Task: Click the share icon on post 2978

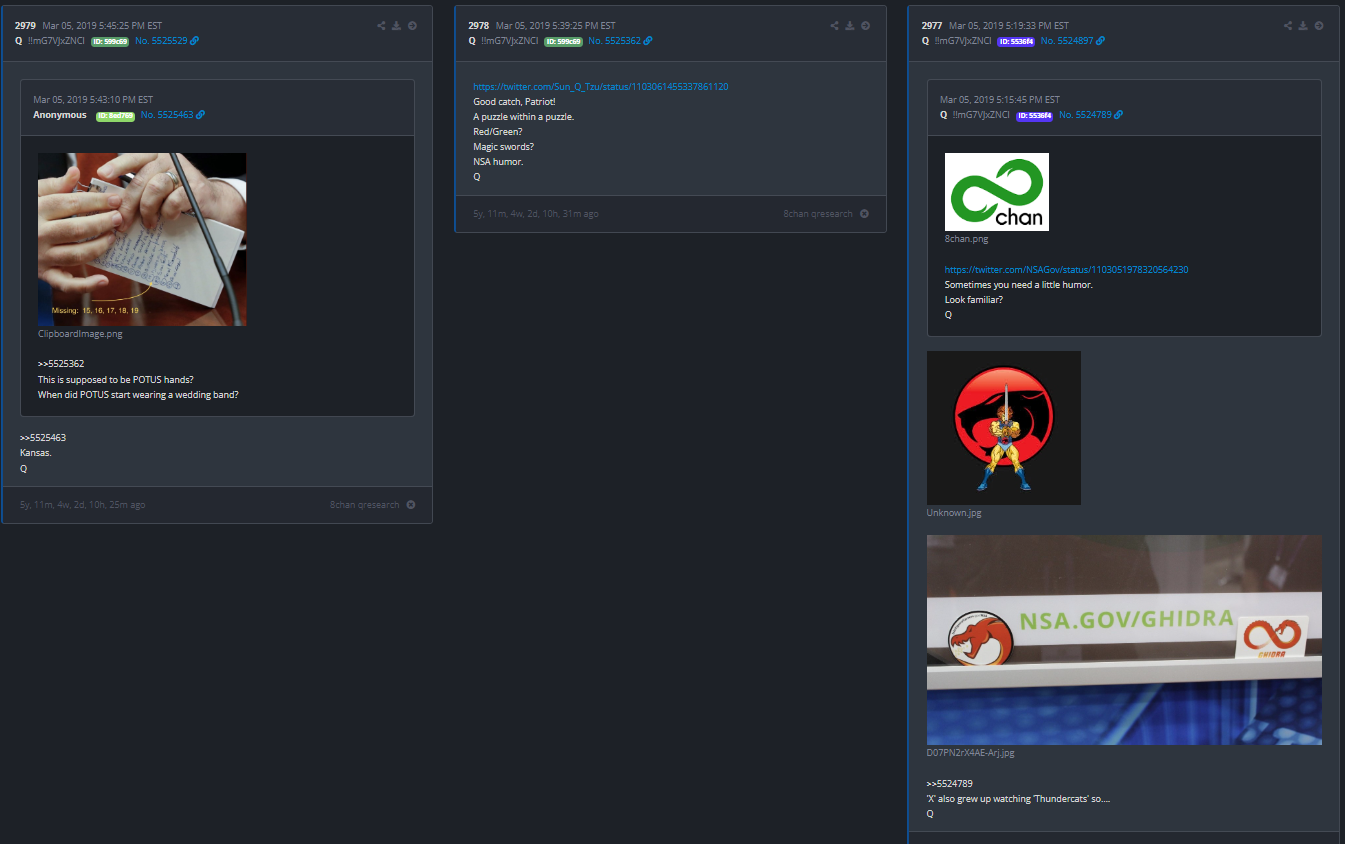Action: point(834,26)
